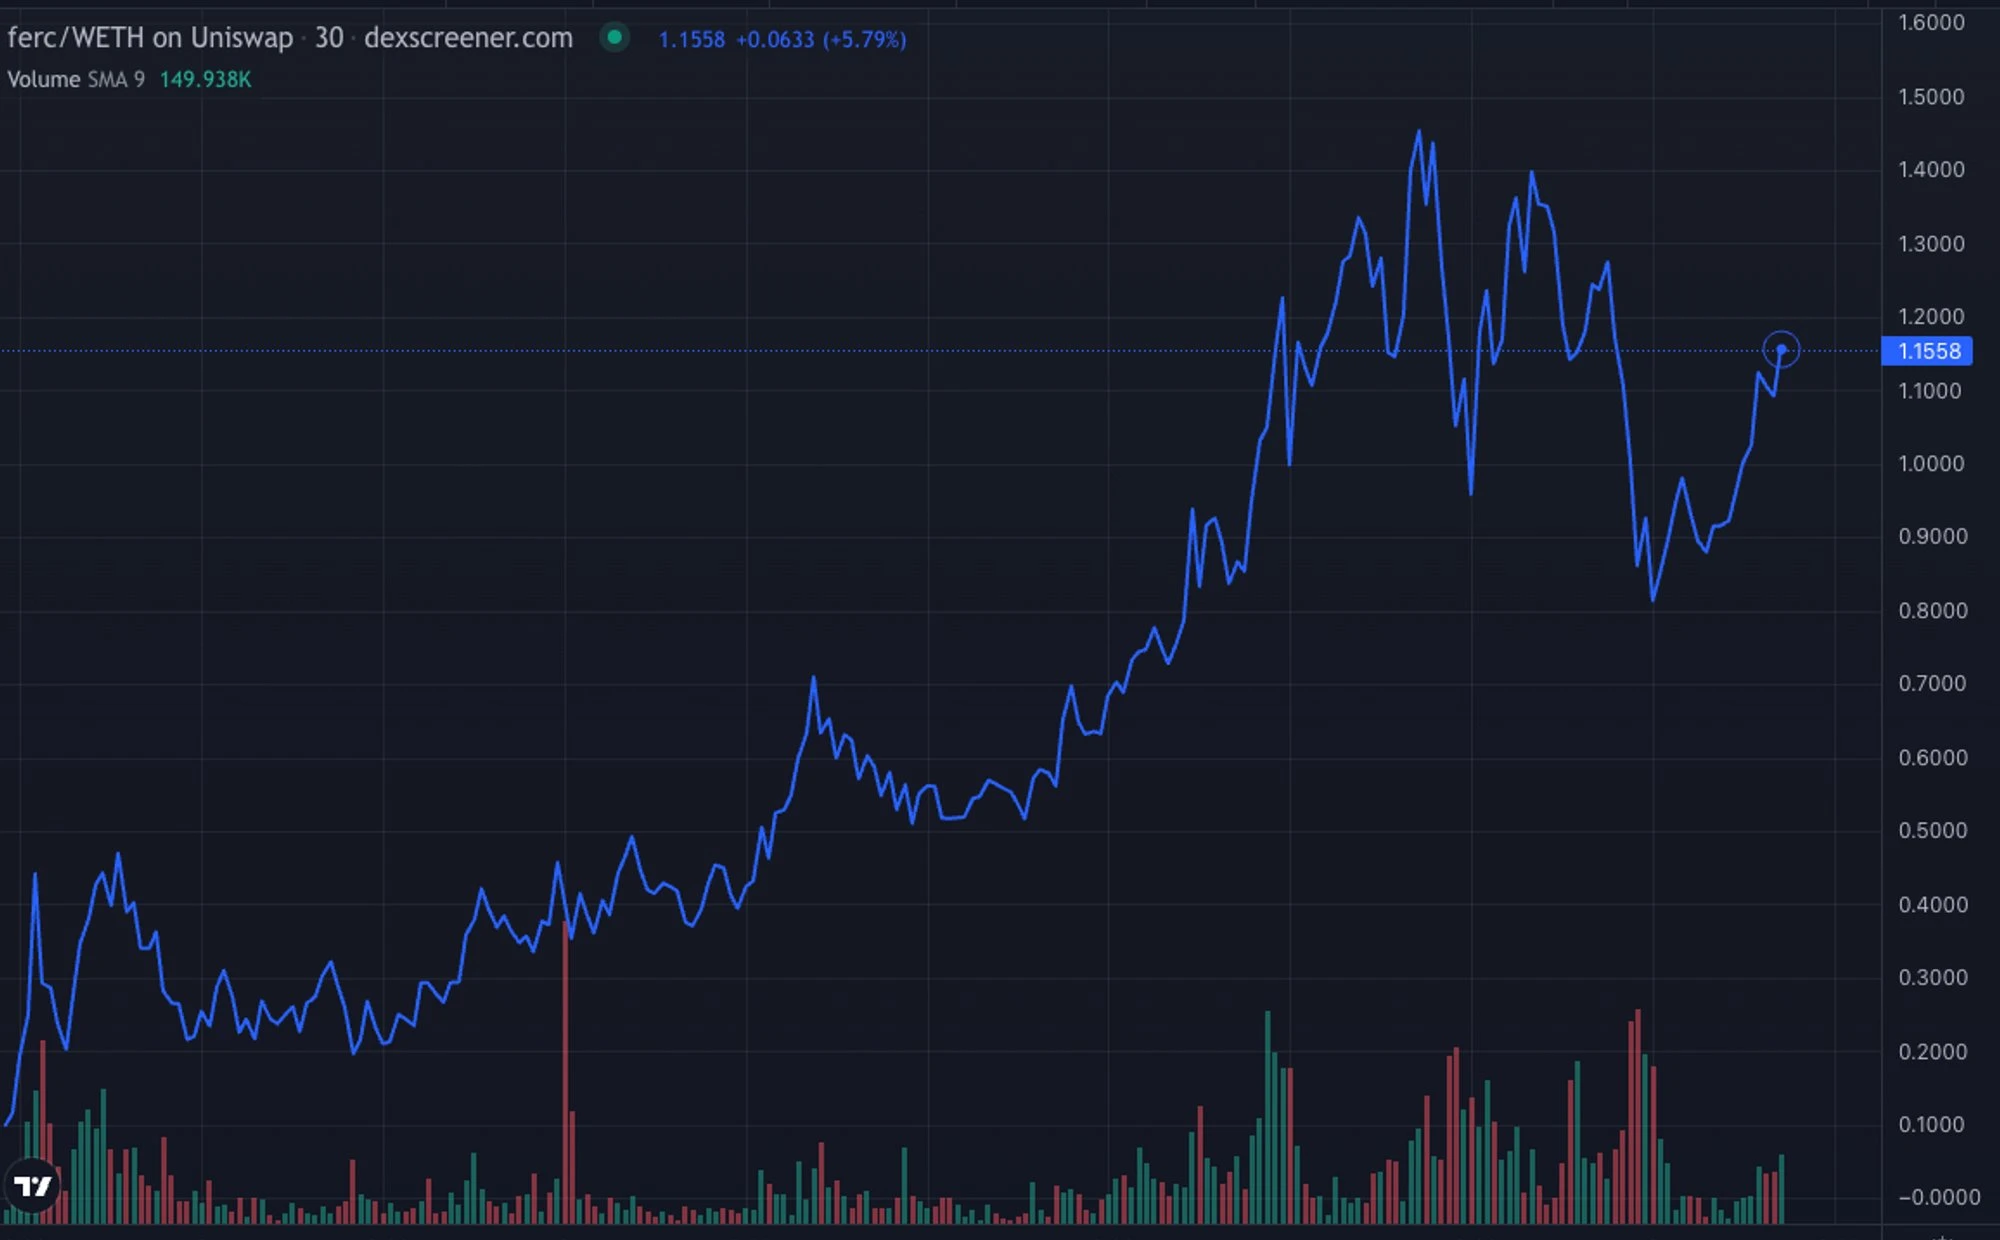Click the last green volume bar

pos(1781,1189)
